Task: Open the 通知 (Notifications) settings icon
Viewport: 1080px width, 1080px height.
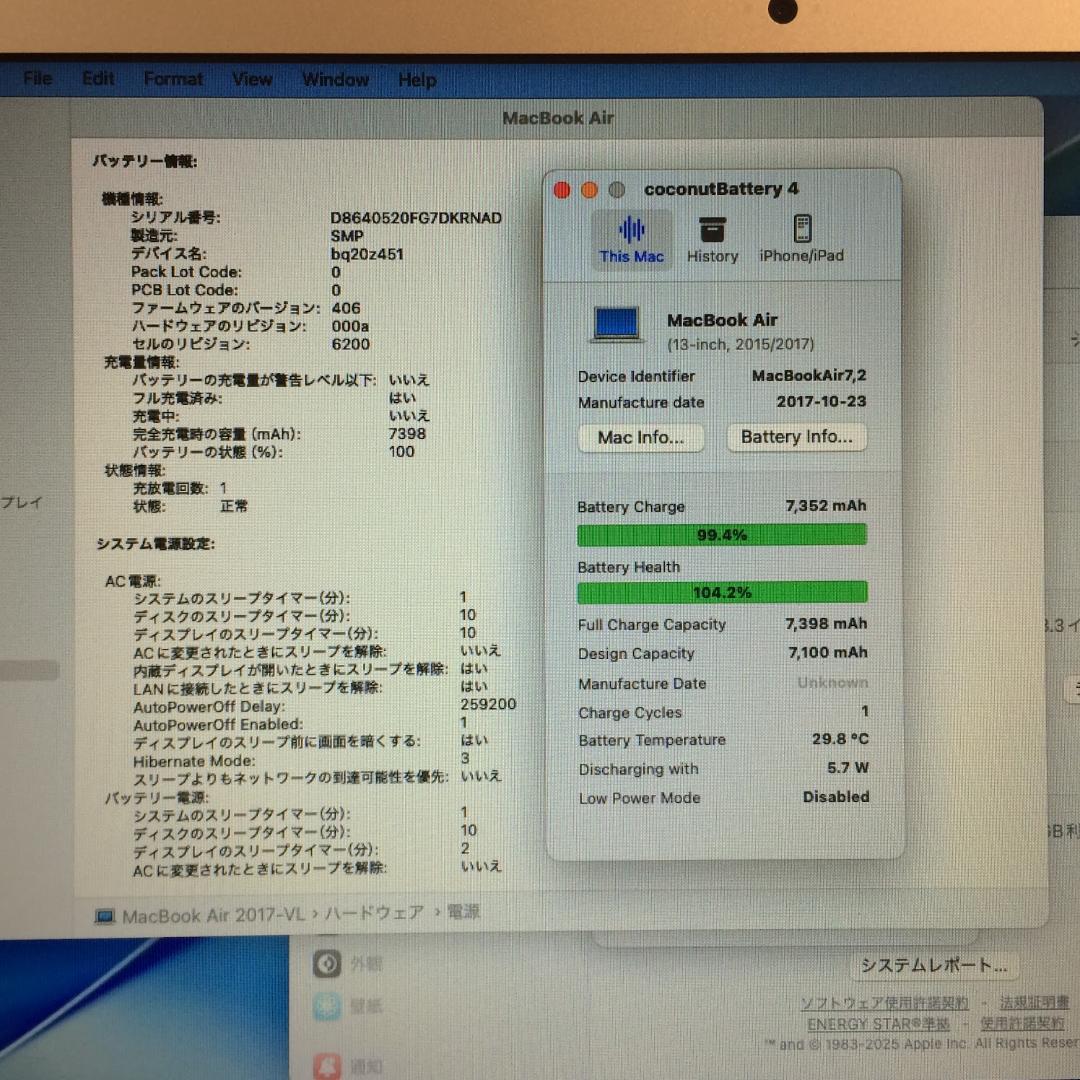Action: click(x=328, y=1066)
